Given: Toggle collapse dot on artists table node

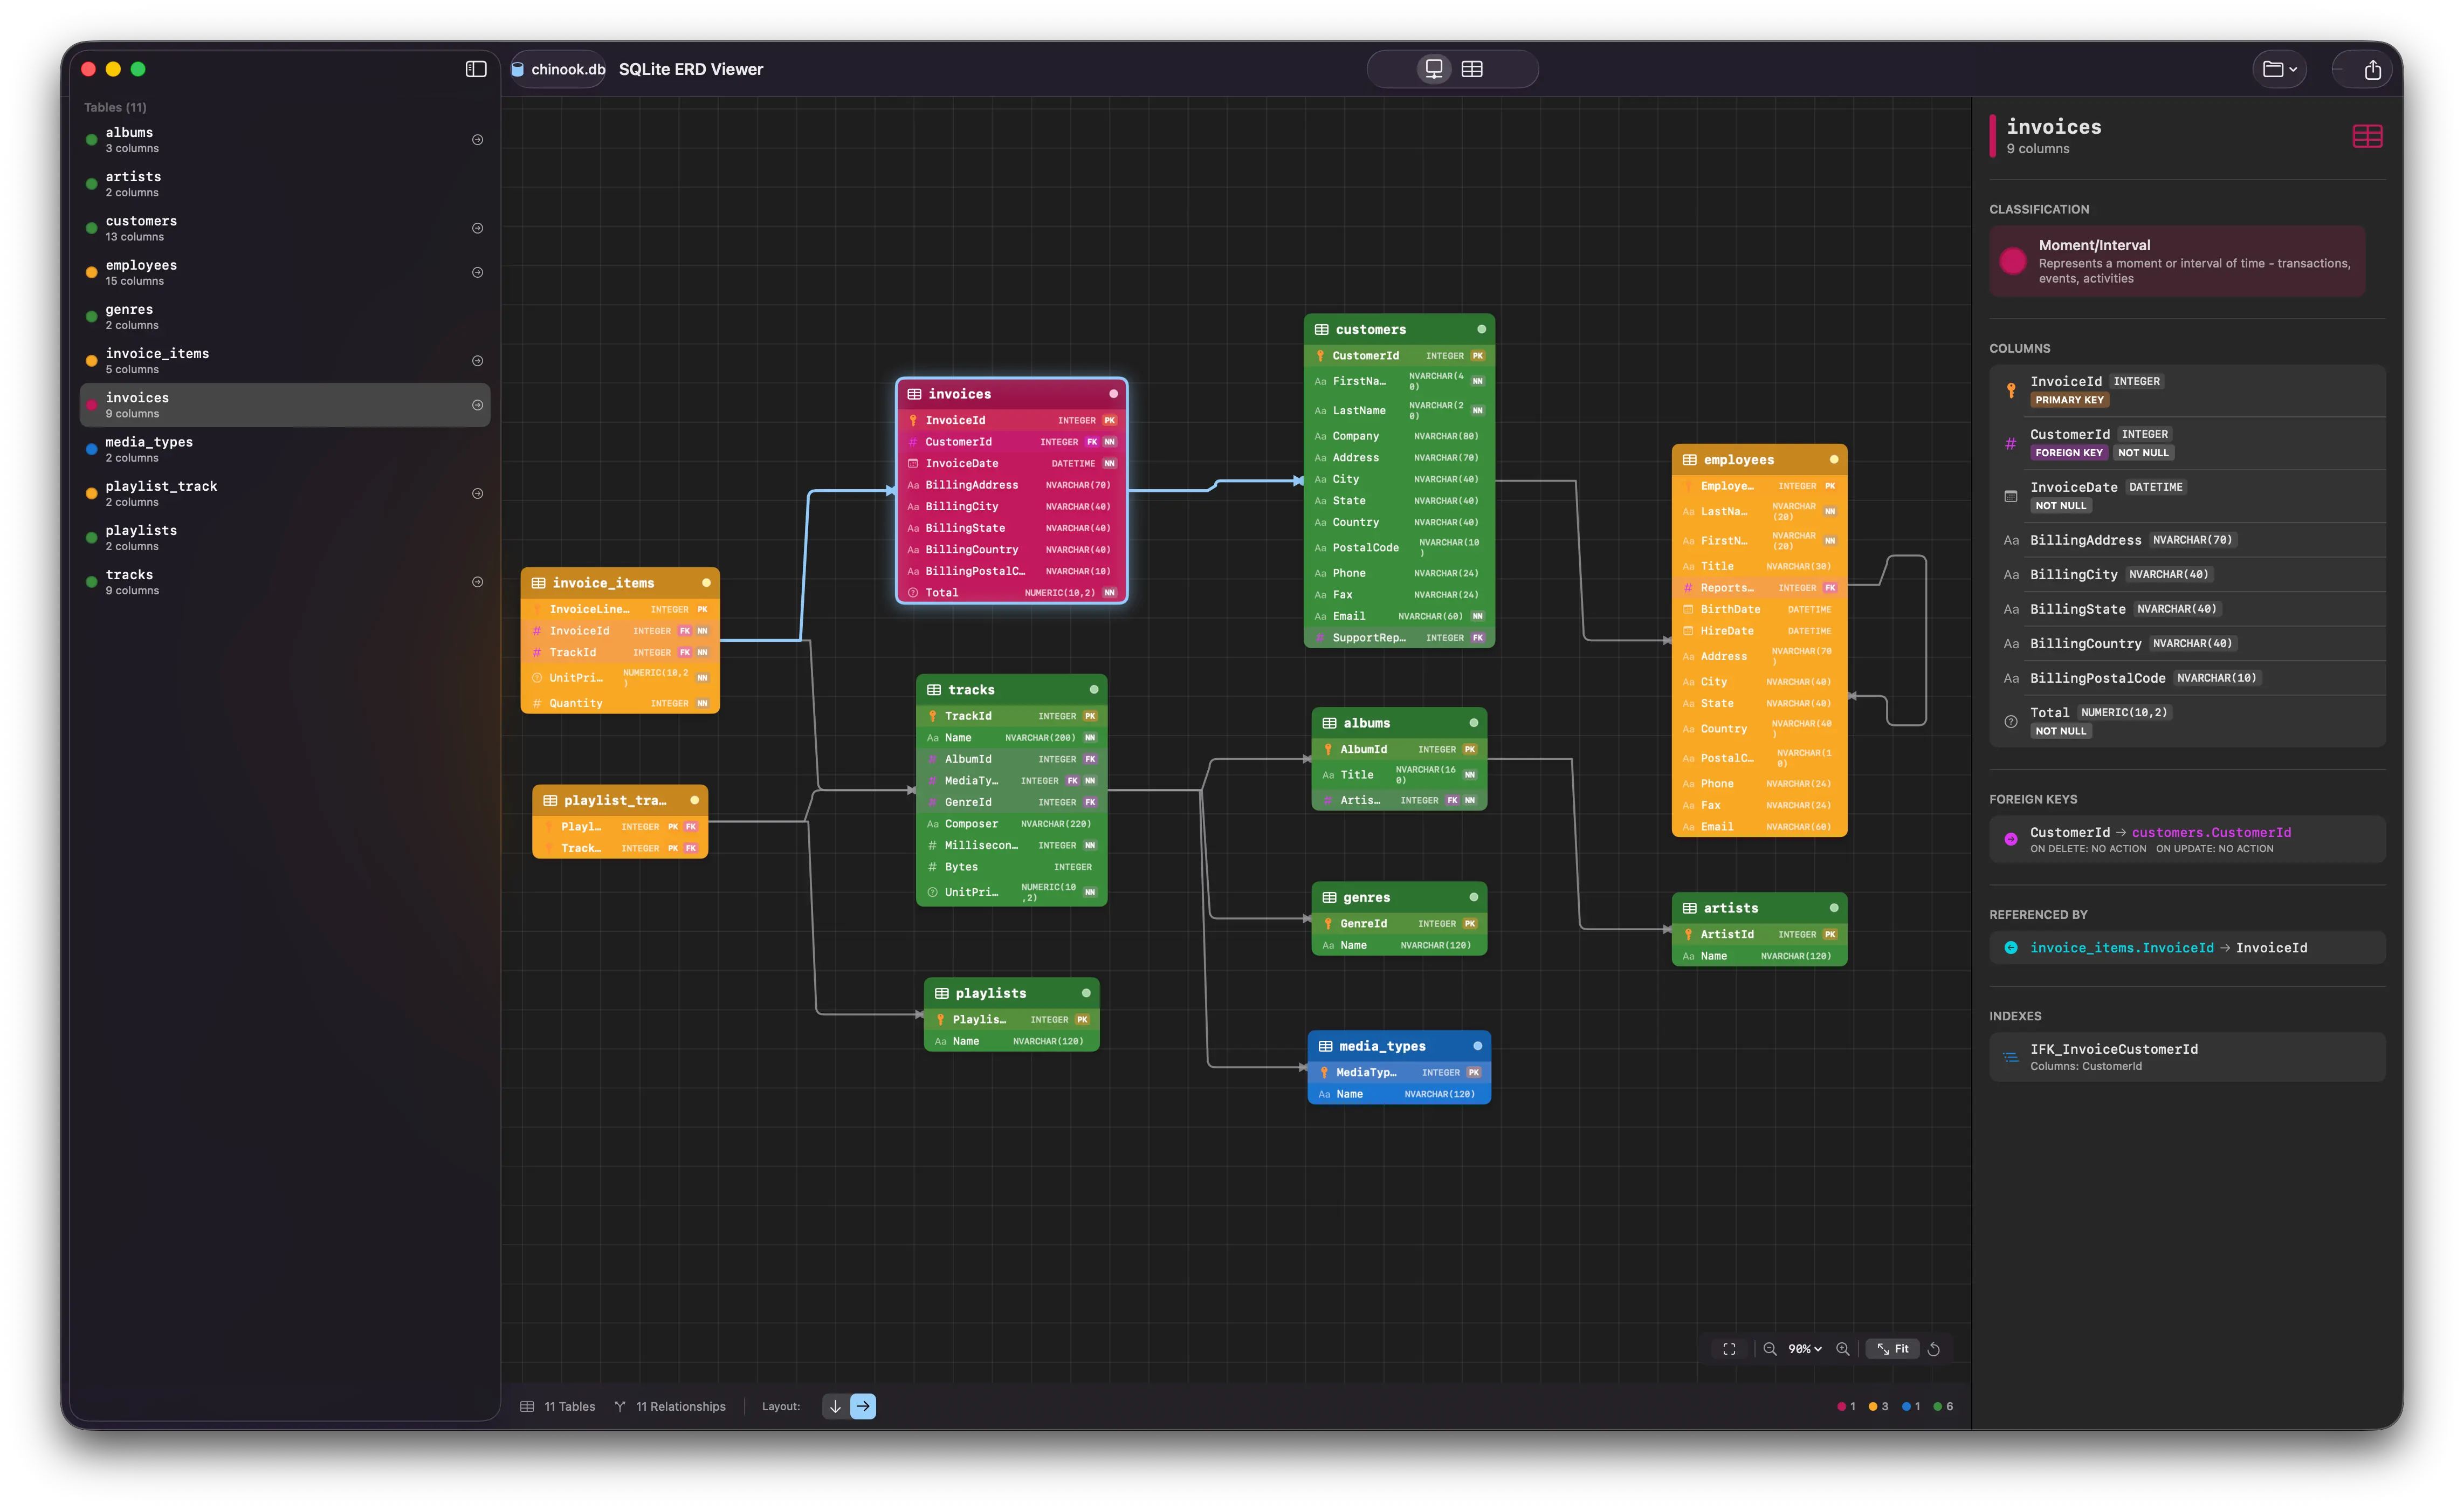Looking at the screenshot, I should (1834, 908).
